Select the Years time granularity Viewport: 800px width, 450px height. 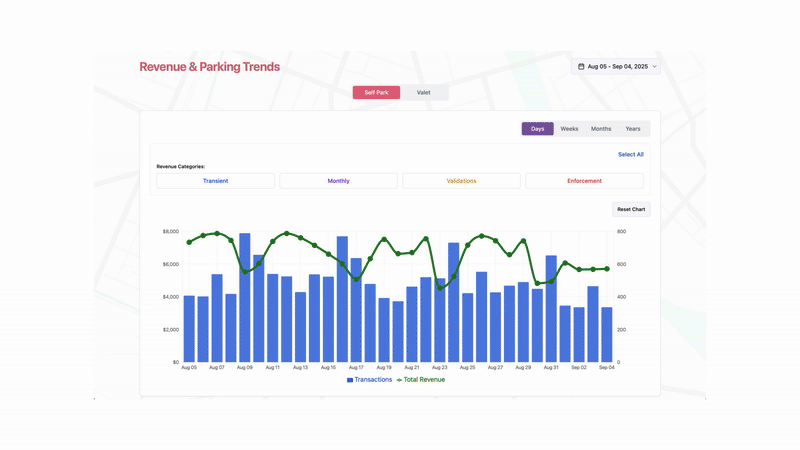(x=633, y=129)
